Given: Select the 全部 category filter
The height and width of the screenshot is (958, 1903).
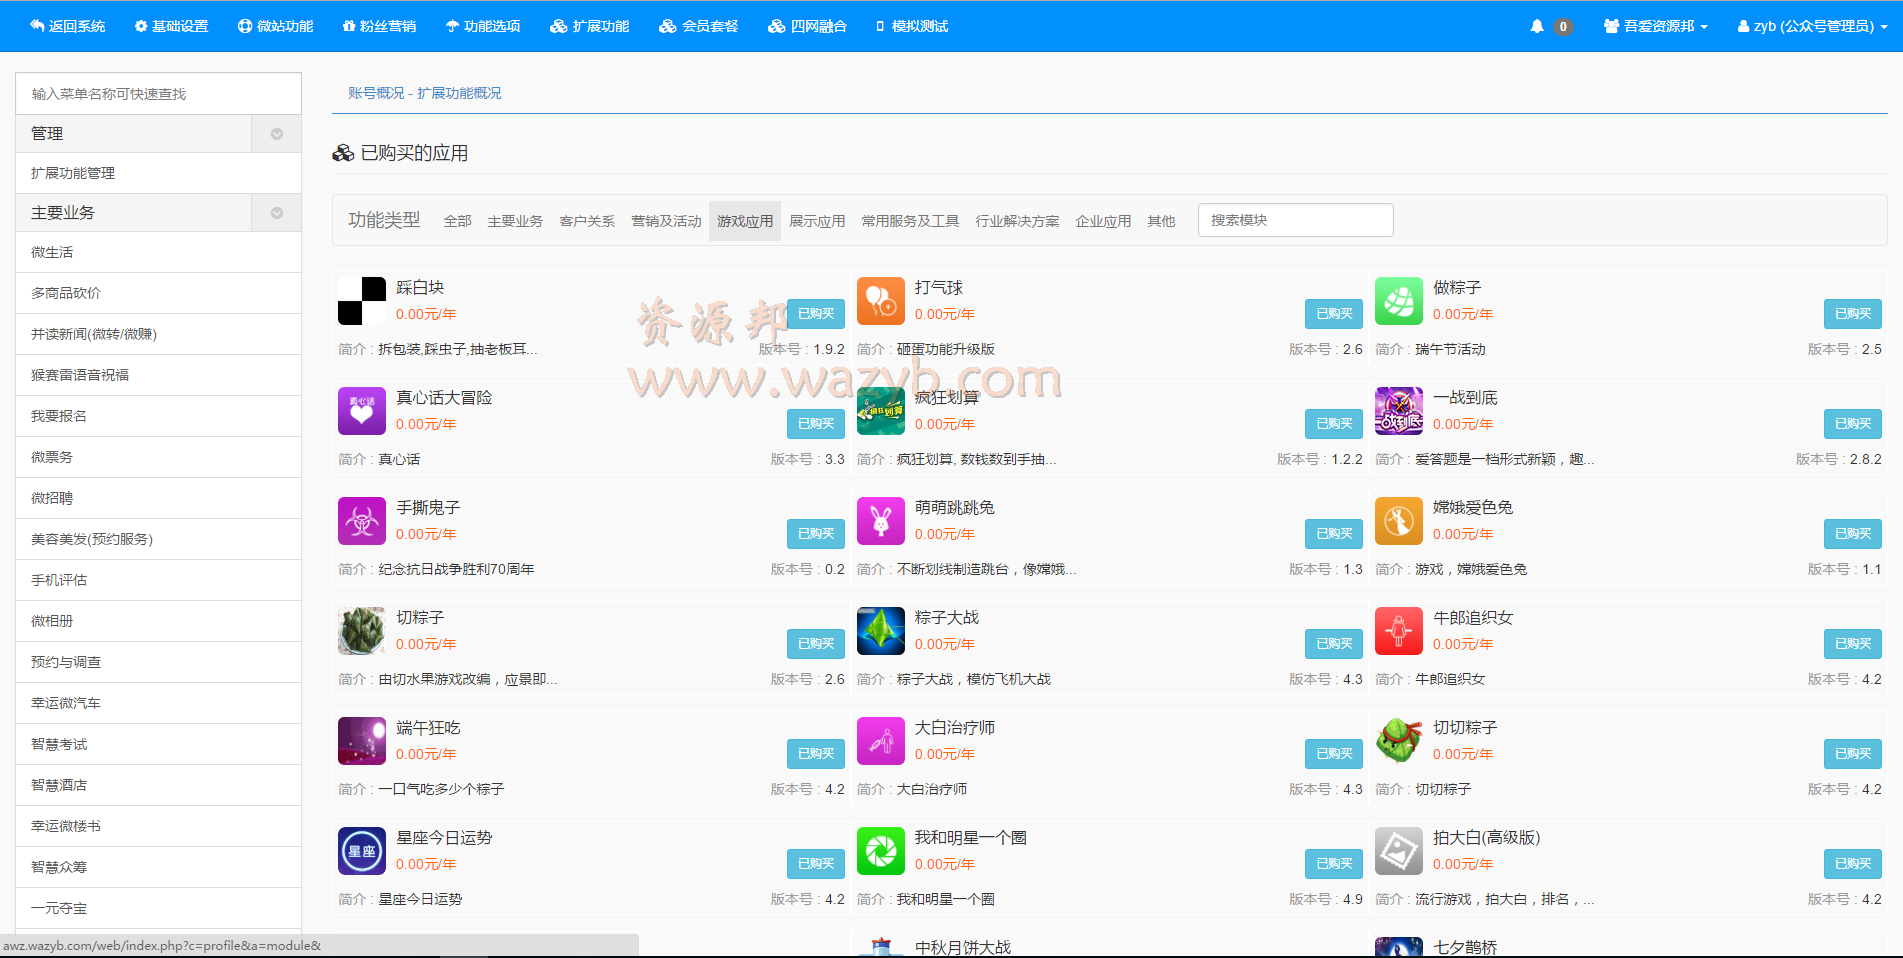Looking at the screenshot, I should pyautogui.click(x=457, y=221).
